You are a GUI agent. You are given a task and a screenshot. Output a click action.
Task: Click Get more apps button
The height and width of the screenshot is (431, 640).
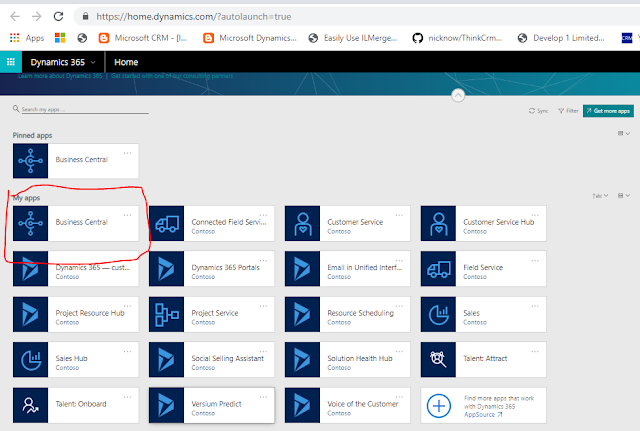[x=608, y=111]
